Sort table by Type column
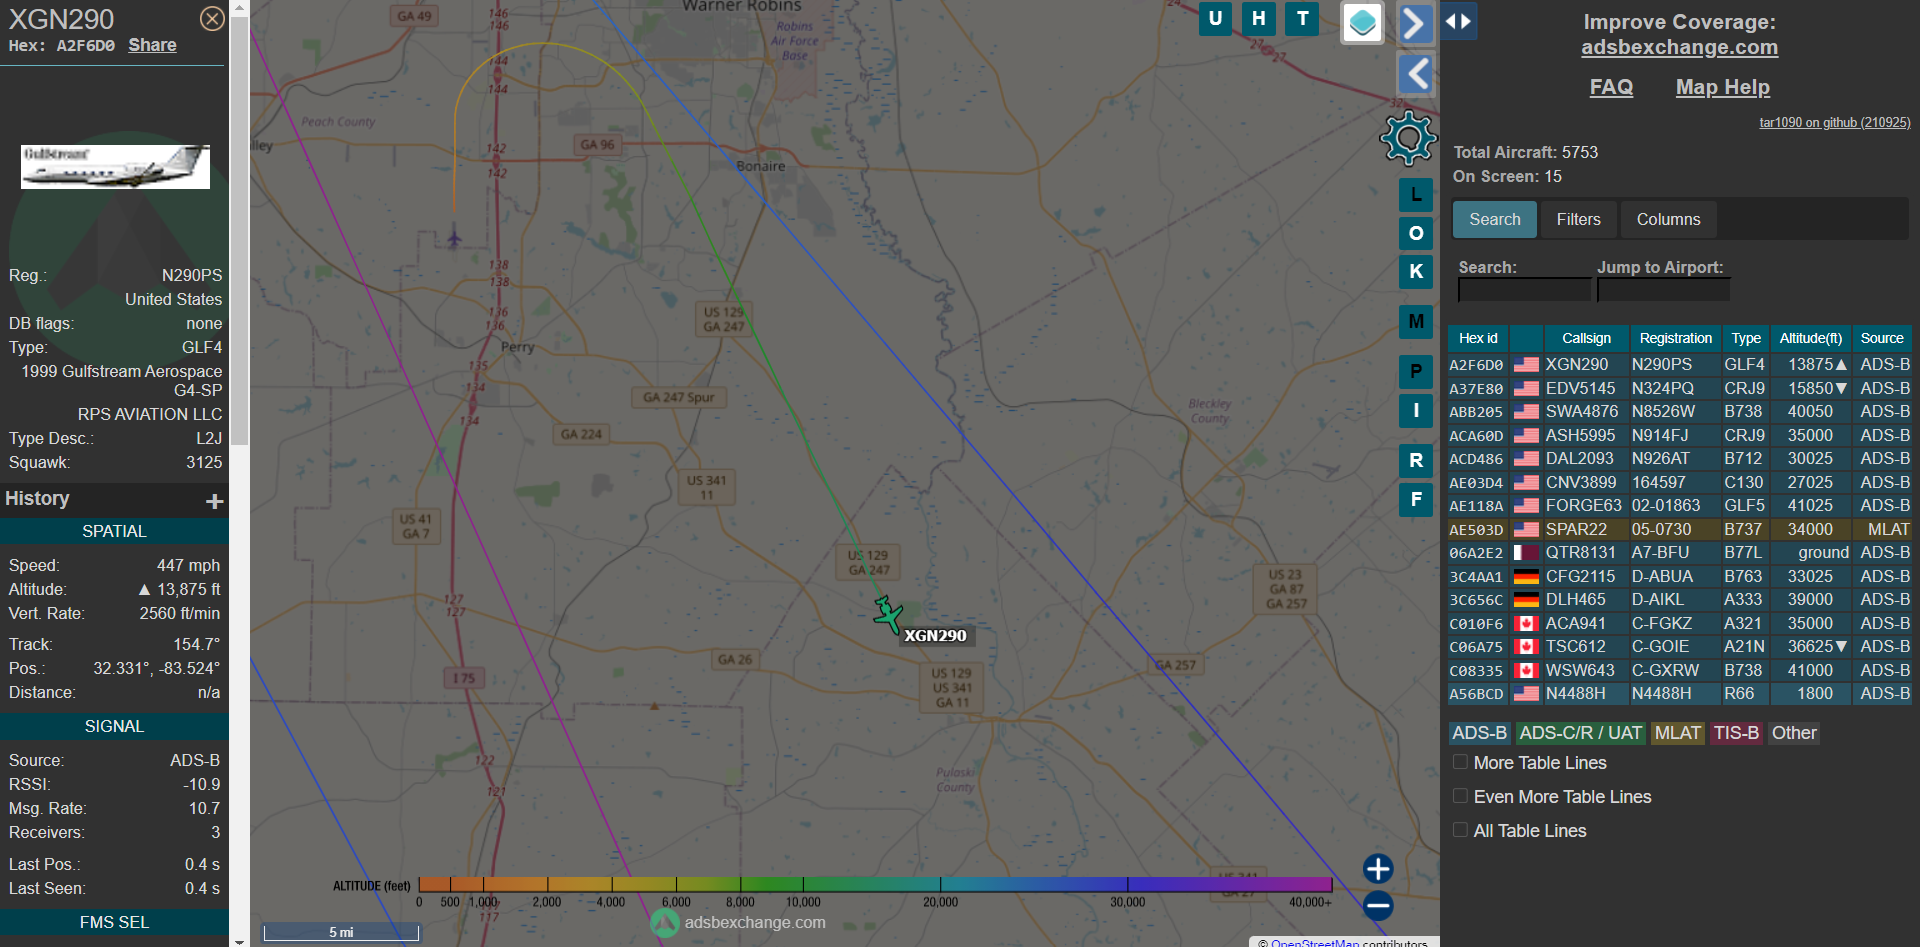Image resolution: width=1920 pixels, height=947 pixels. coord(1746,338)
